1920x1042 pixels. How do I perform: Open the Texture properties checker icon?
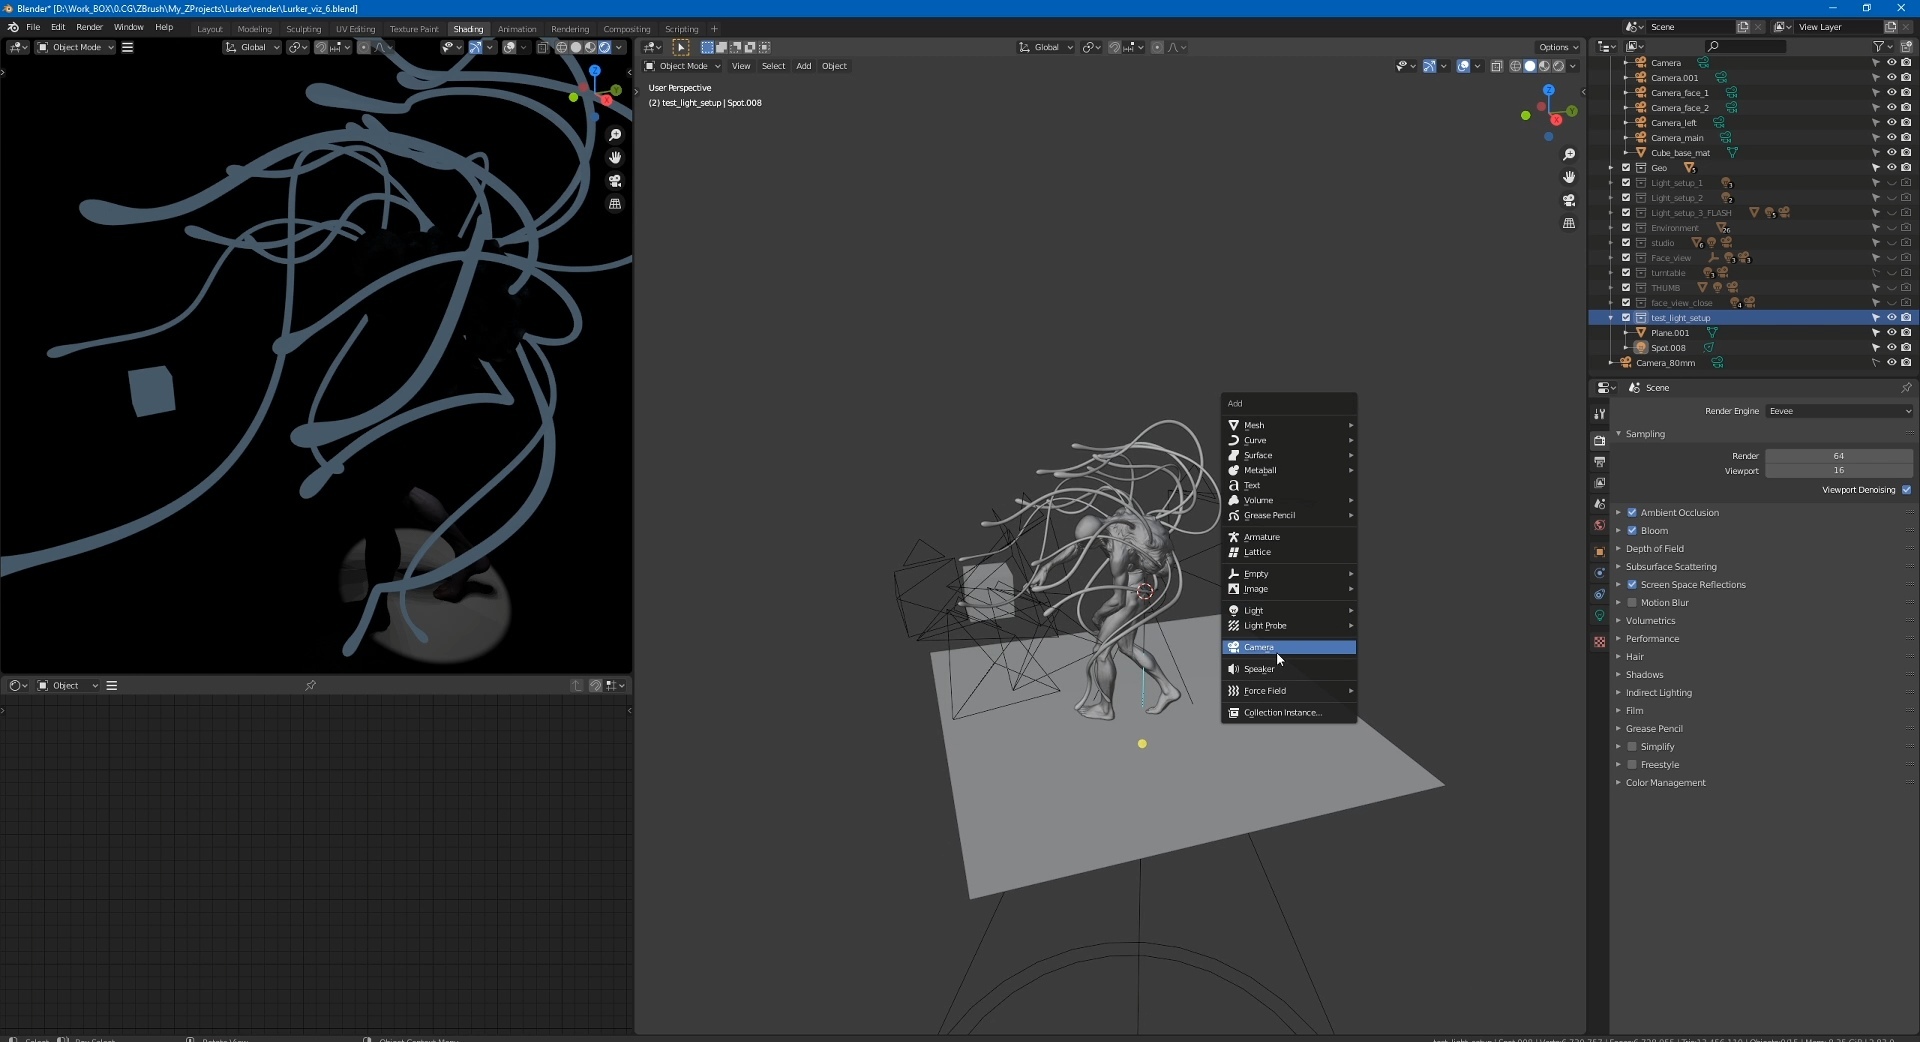pyautogui.click(x=1599, y=642)
